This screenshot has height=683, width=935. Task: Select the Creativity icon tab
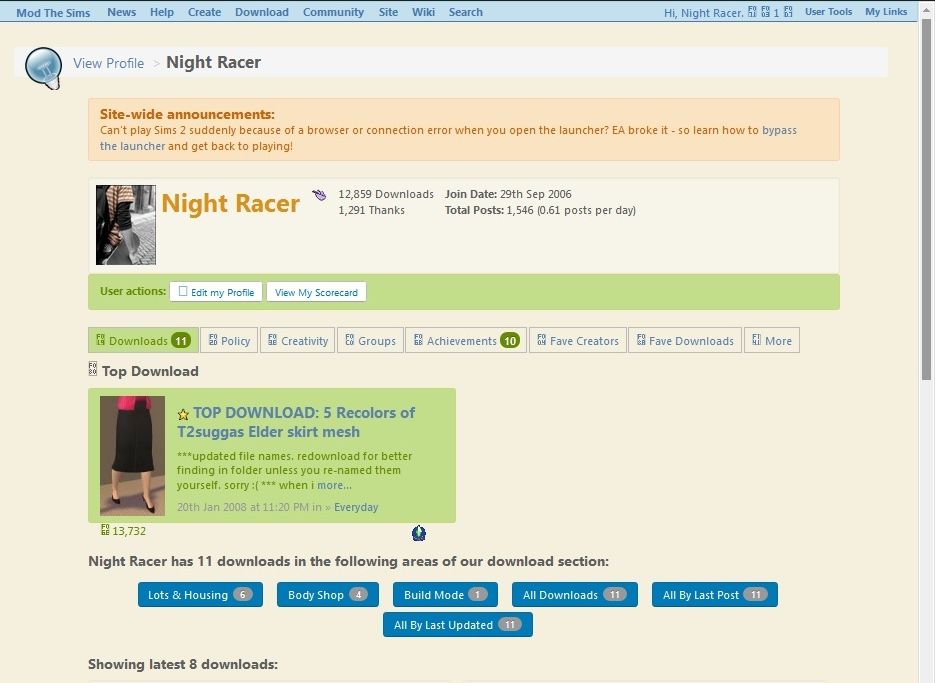[274, 340]
